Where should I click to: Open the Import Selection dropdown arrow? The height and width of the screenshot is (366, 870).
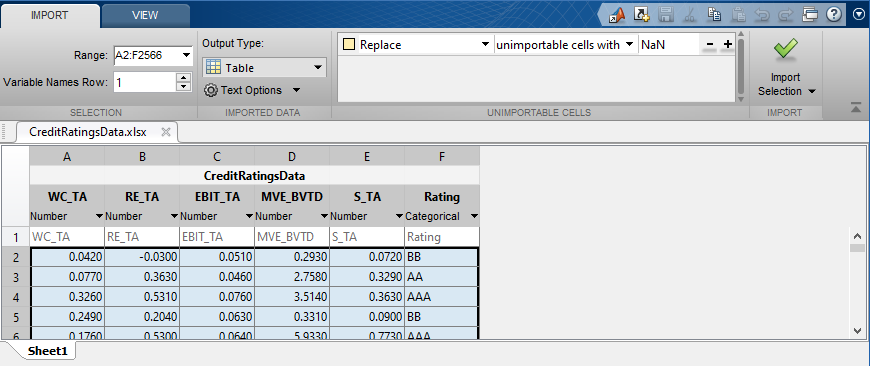pyautogui.click(x=812, y=92)
